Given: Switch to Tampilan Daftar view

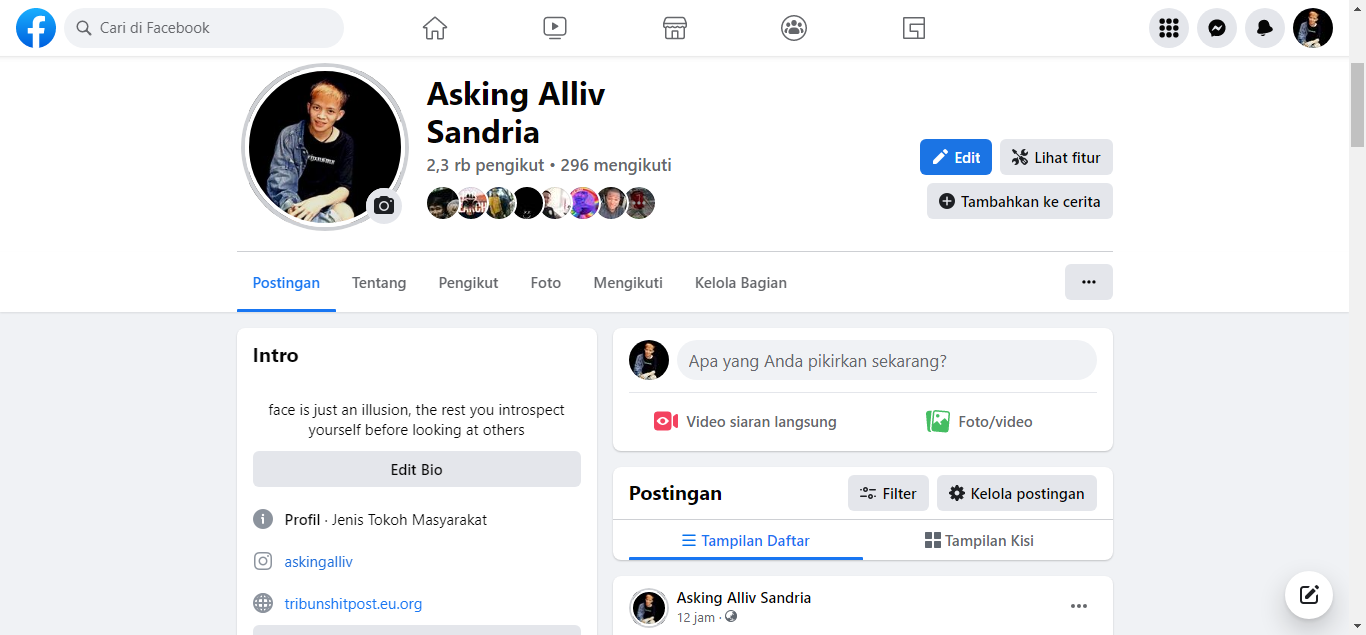Looking at the screenshot, I should pyautogui.click(x=746, y=541).
